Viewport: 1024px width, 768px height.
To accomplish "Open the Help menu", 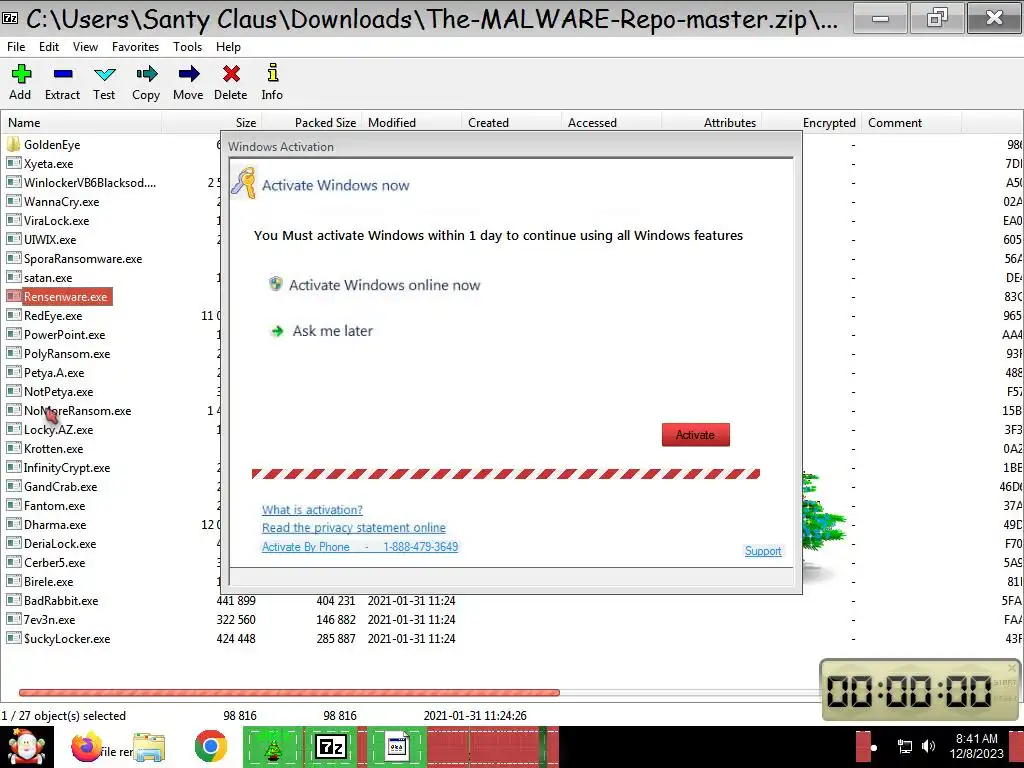I will click(x=229, y=47).
